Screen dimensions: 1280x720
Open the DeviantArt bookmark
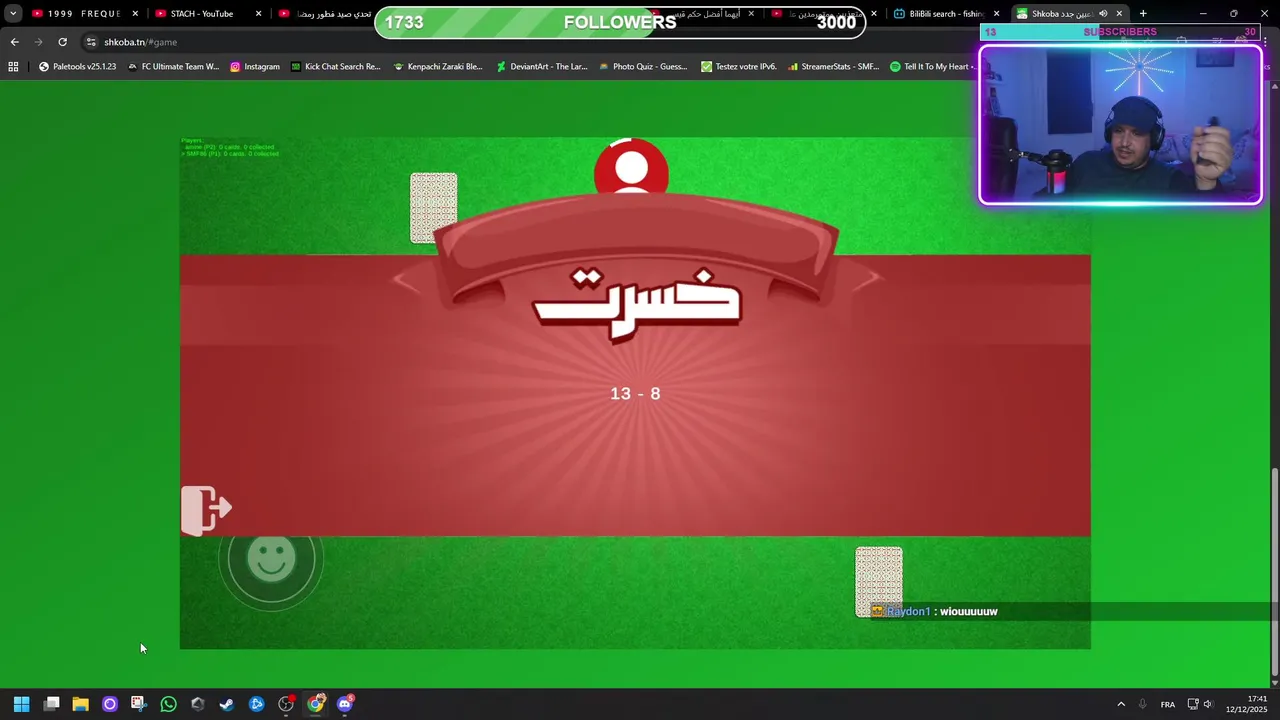coord(542,67)
